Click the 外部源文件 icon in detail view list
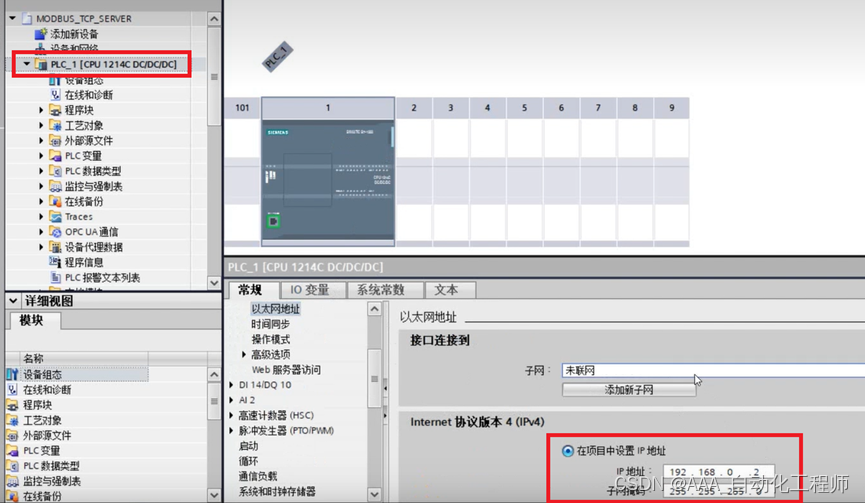The width and height of the screenshot is (865, 503). pyautogui.click(x=12, y=435)
